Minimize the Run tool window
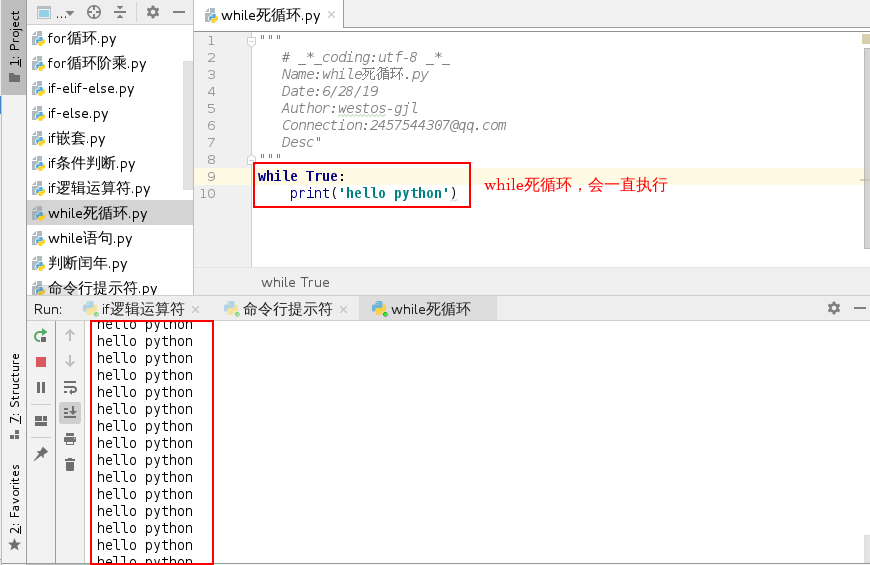Image resolution: width=870 pixels, height=565 pixels. [859, 308]
